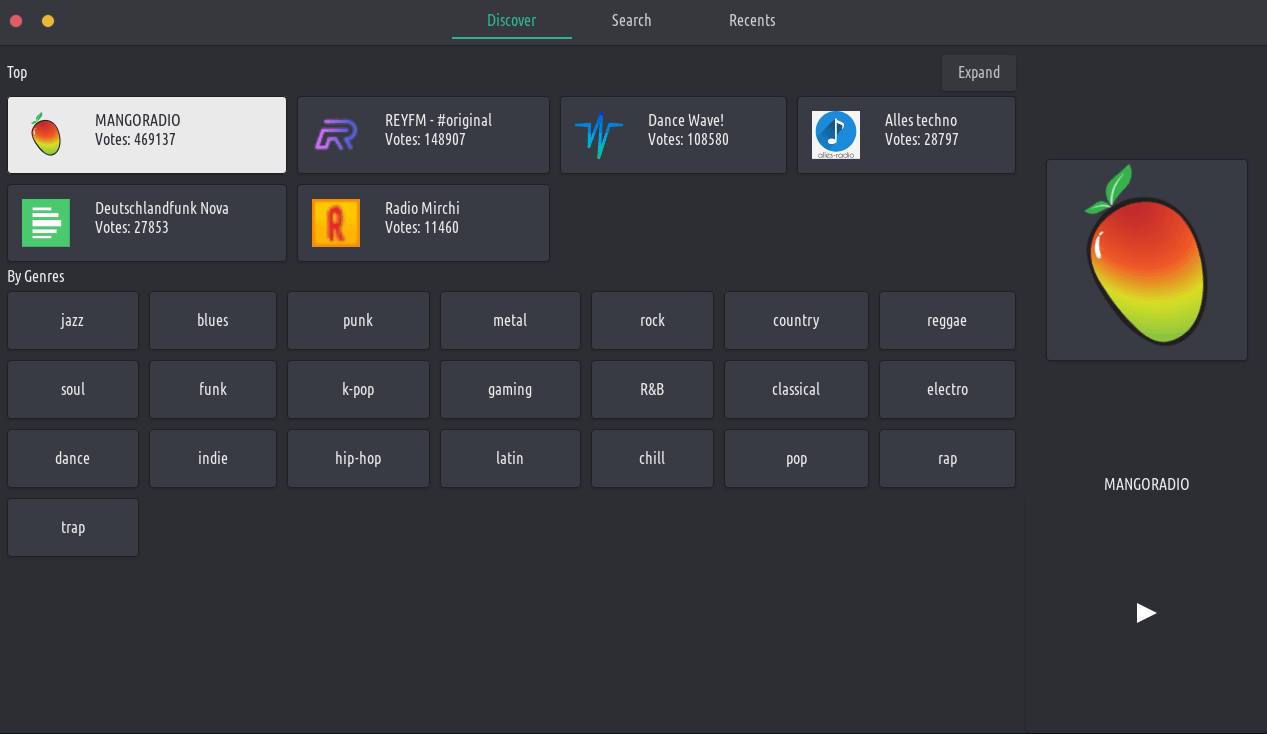Image resolution: width=1267 pixels, height=734 pixels.
Task: Pick the reggae genre
Action: click(946, 321)
